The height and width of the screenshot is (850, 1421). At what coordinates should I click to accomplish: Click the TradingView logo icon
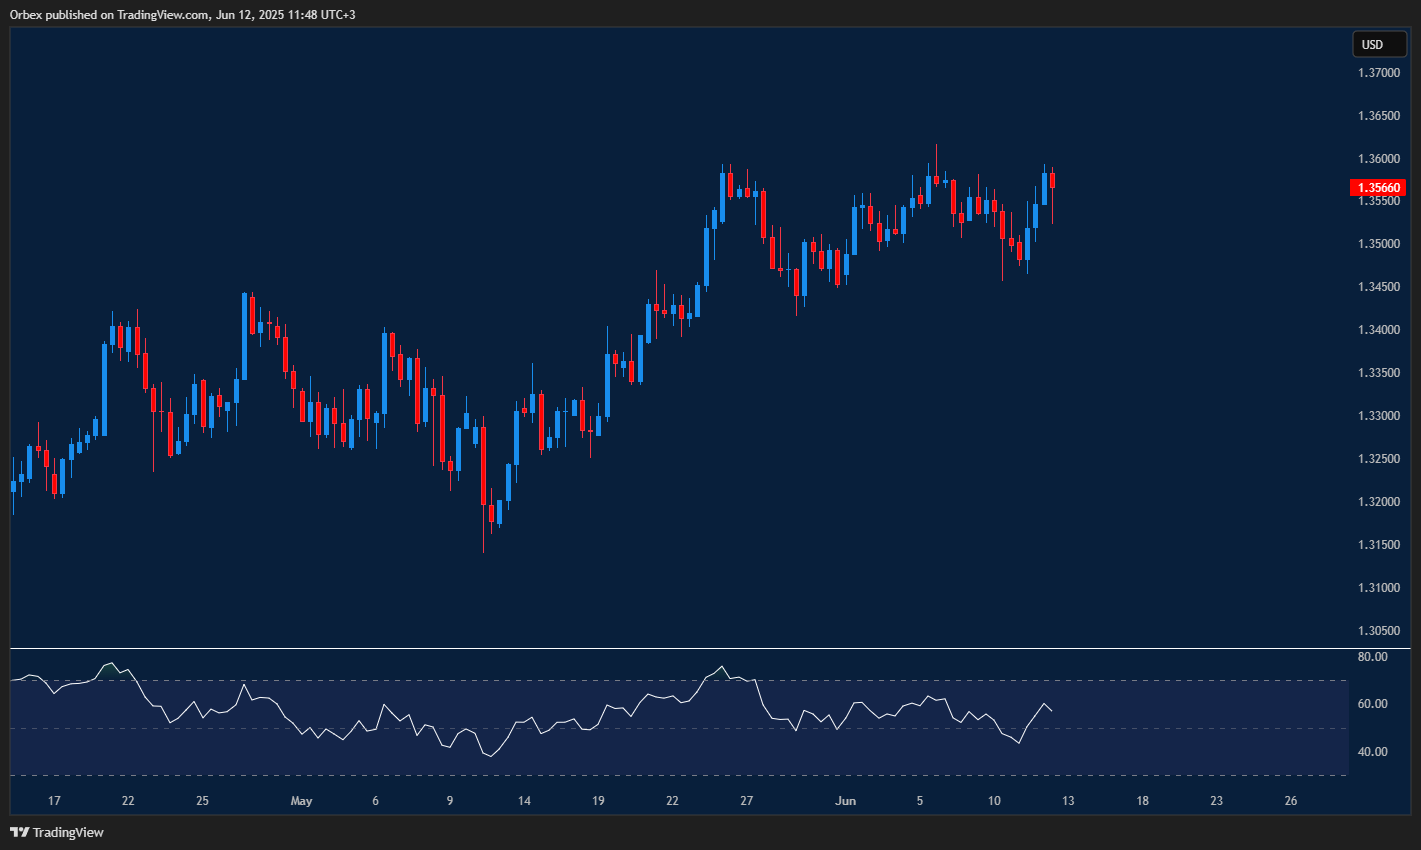18,831
